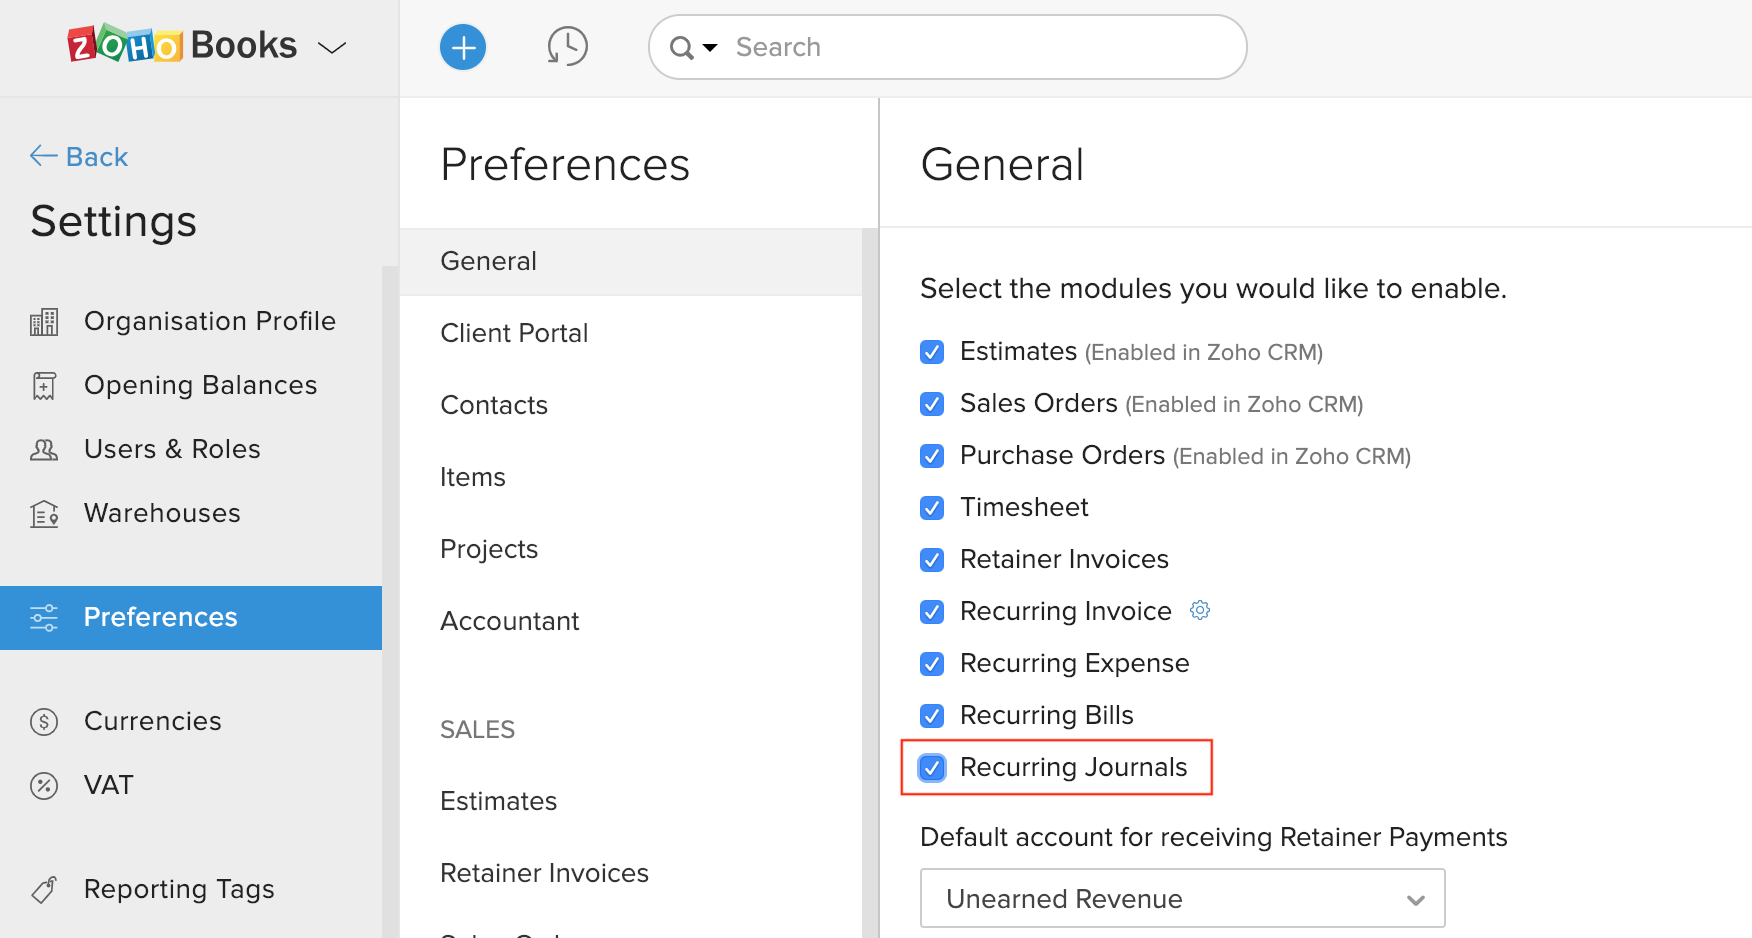
Task: Open Users & Roles settings
Action: pos(172,449)
